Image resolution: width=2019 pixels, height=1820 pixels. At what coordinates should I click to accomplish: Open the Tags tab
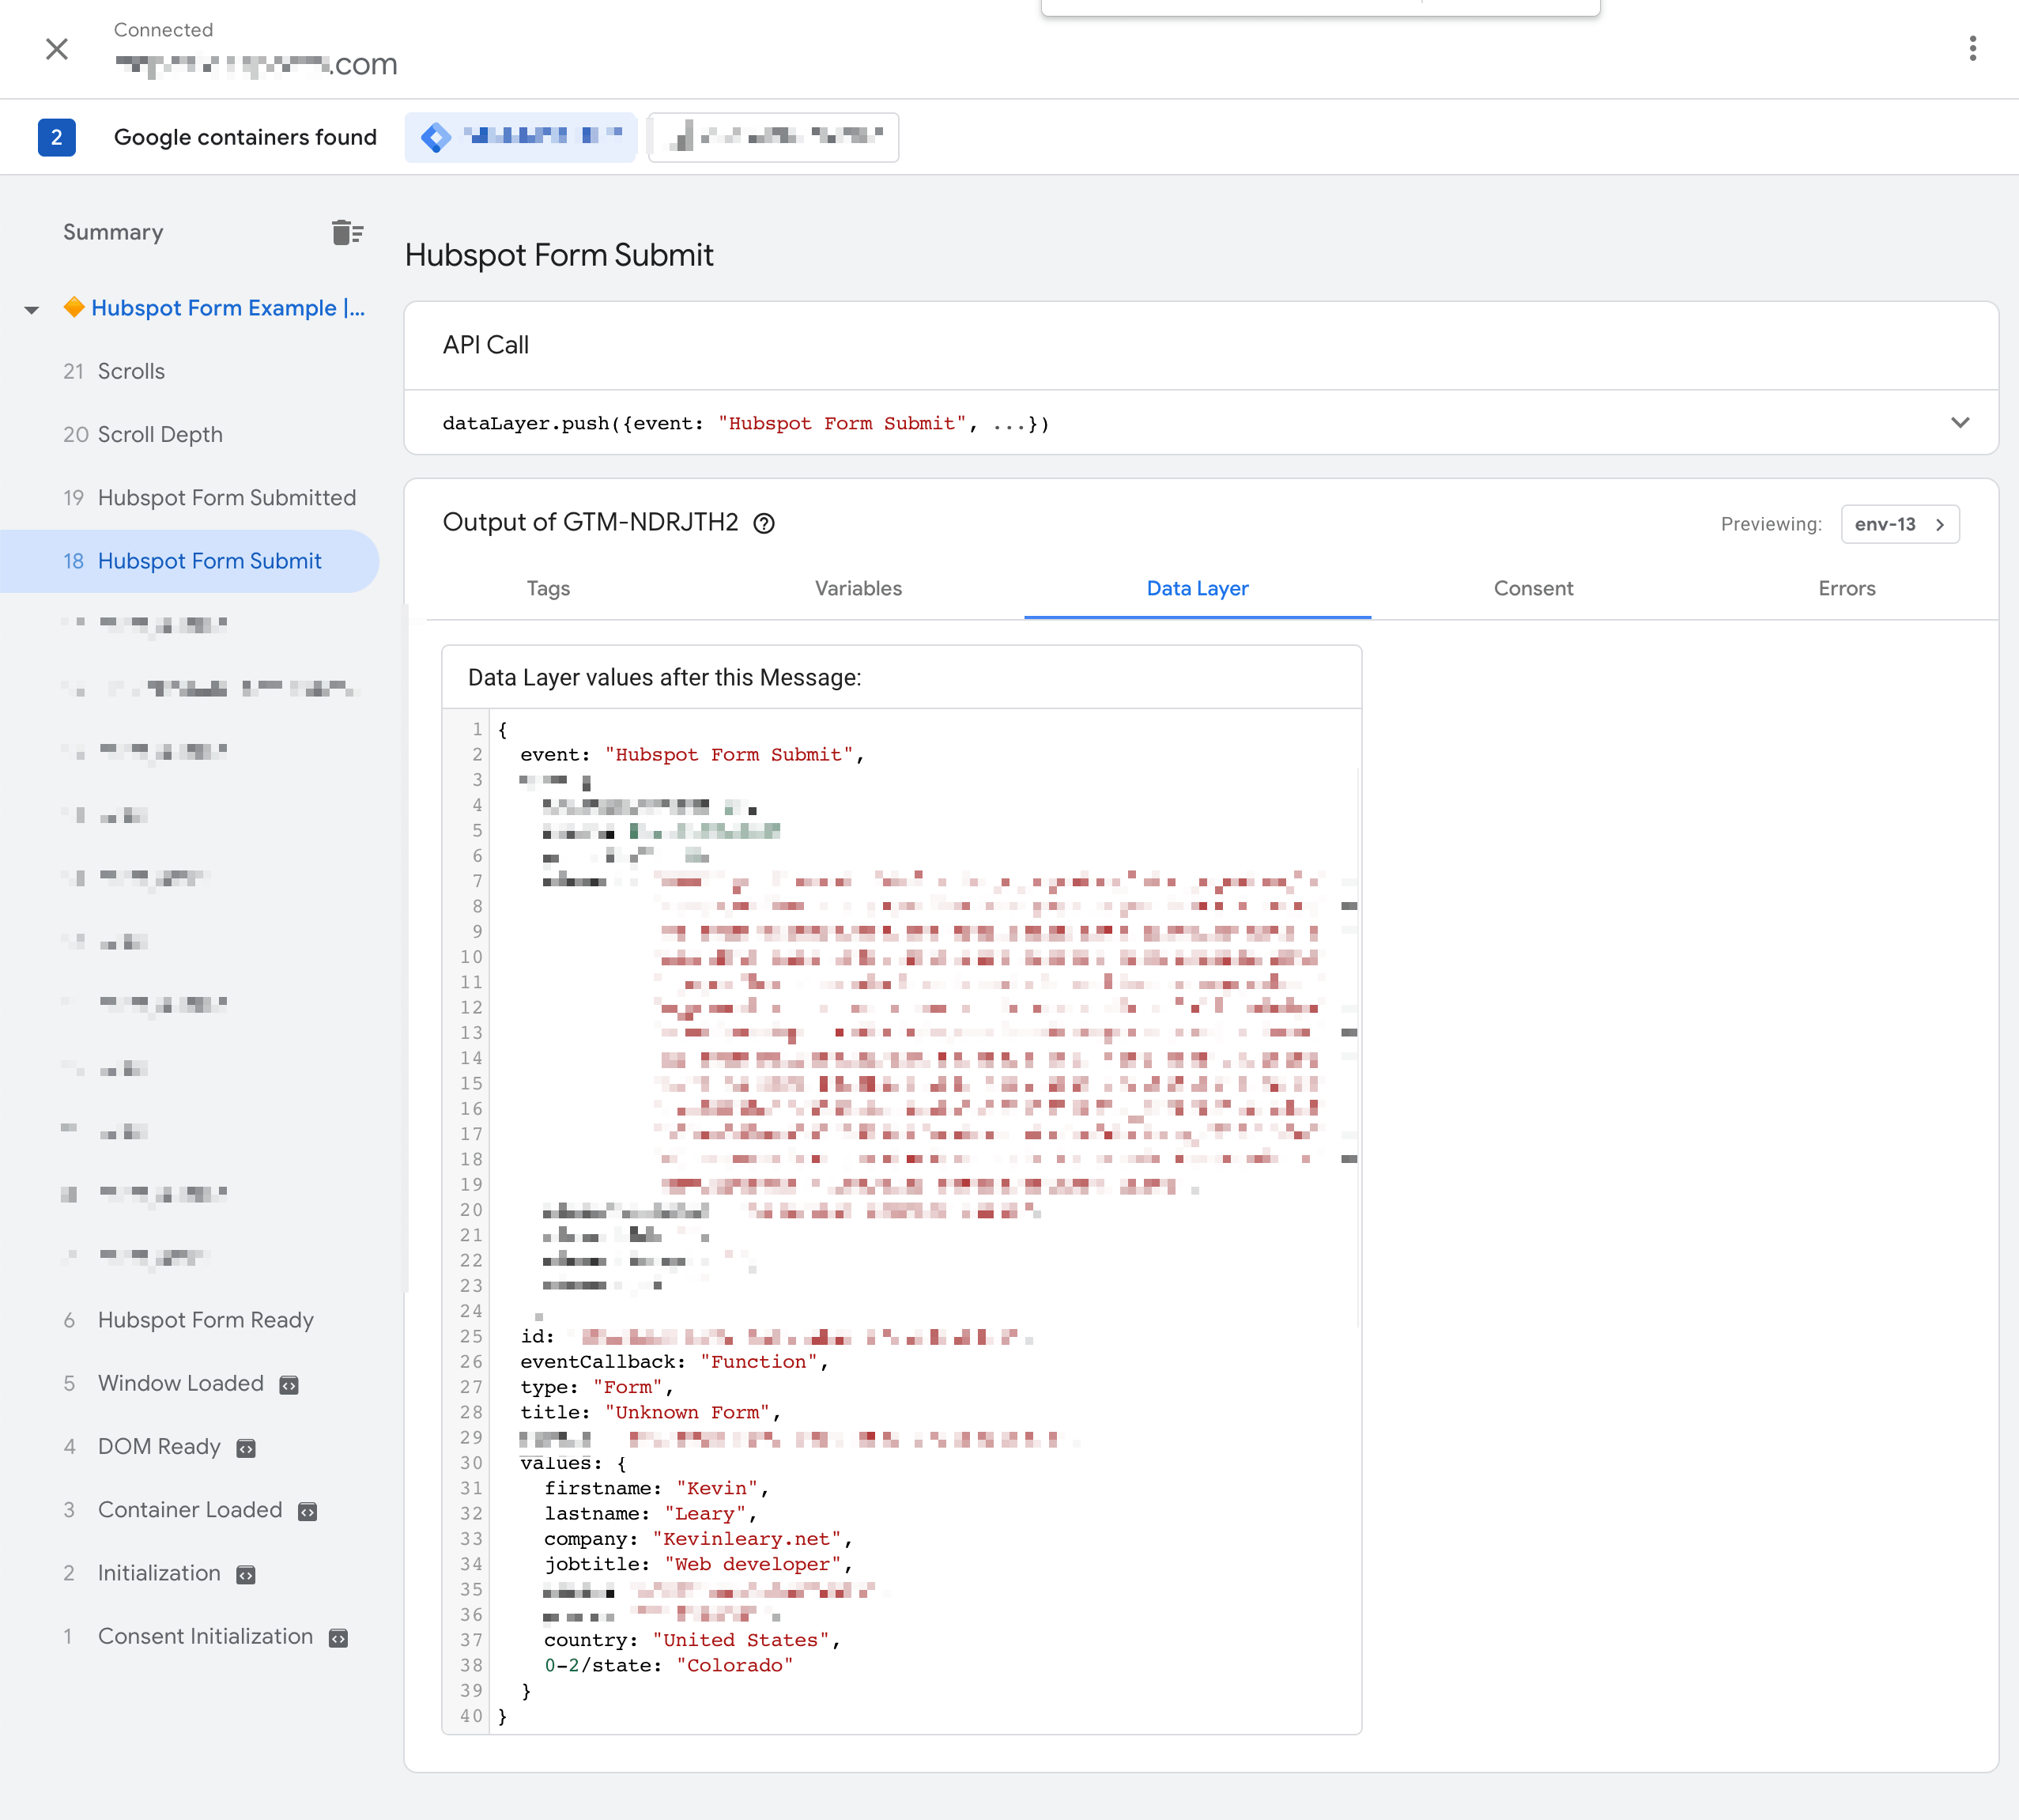point(548,588)
